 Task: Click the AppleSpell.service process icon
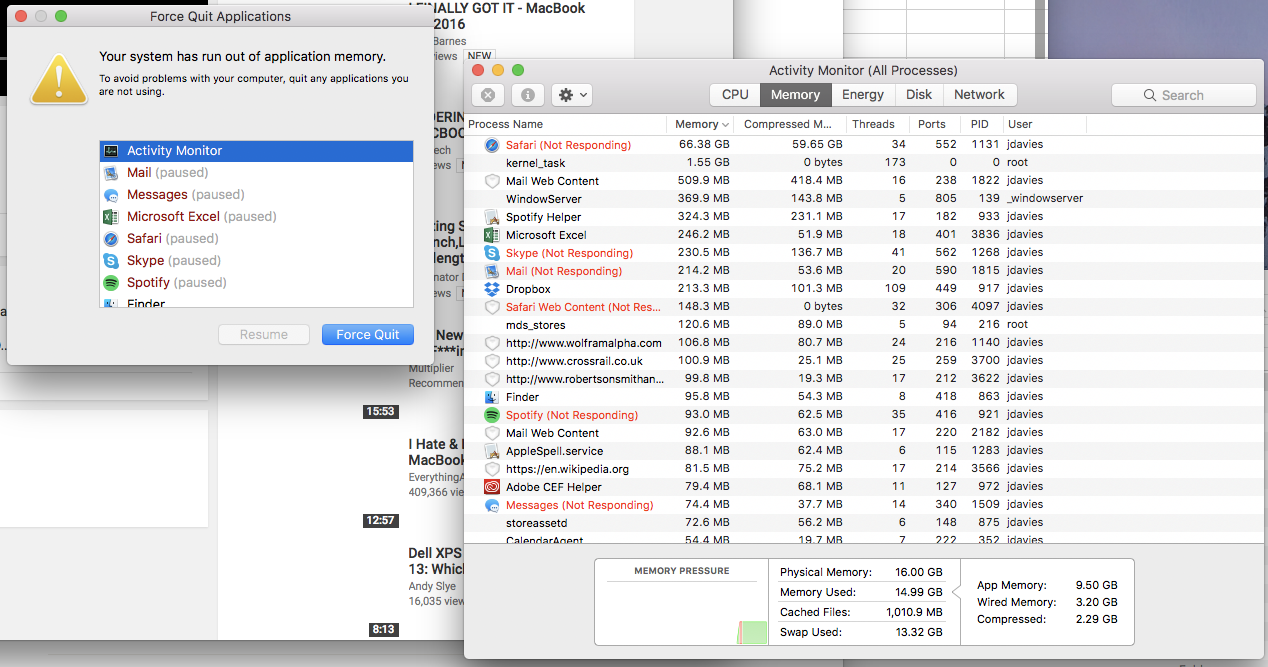pyautogui.click(x=492, y=451)
